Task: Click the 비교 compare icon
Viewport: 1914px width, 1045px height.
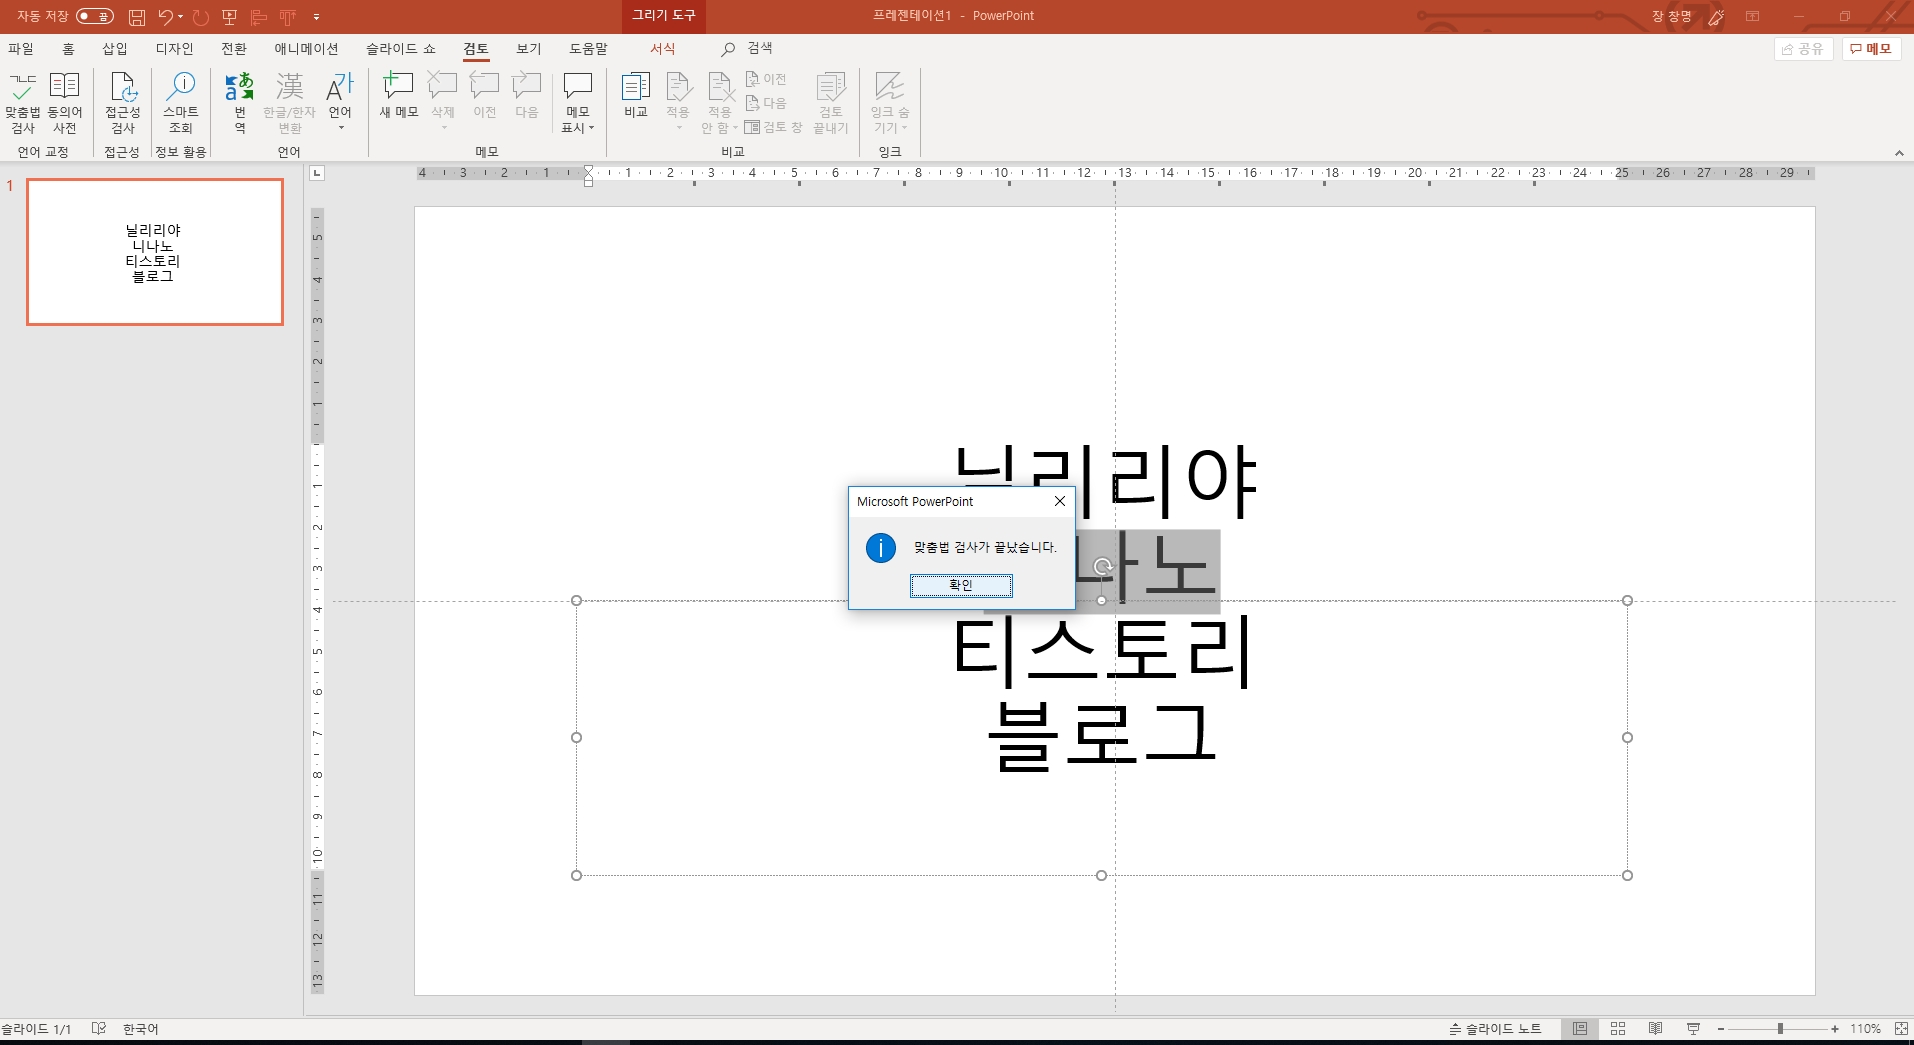Action: 636,97
